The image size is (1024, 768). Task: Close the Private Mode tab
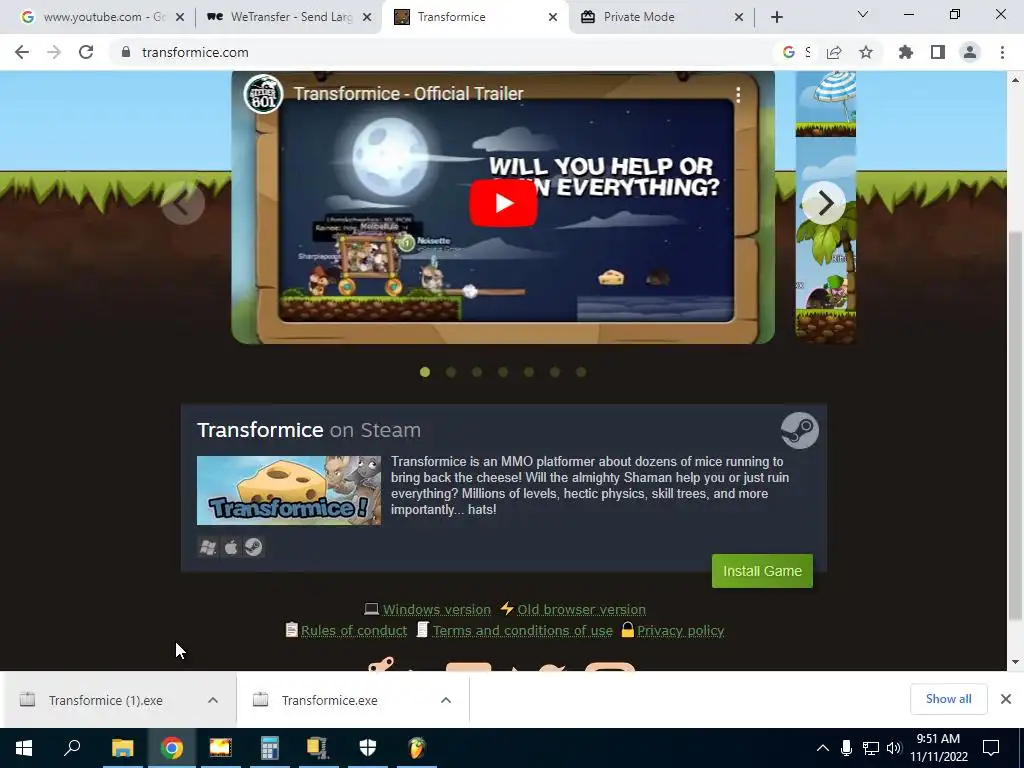click(x=739, y=17)
